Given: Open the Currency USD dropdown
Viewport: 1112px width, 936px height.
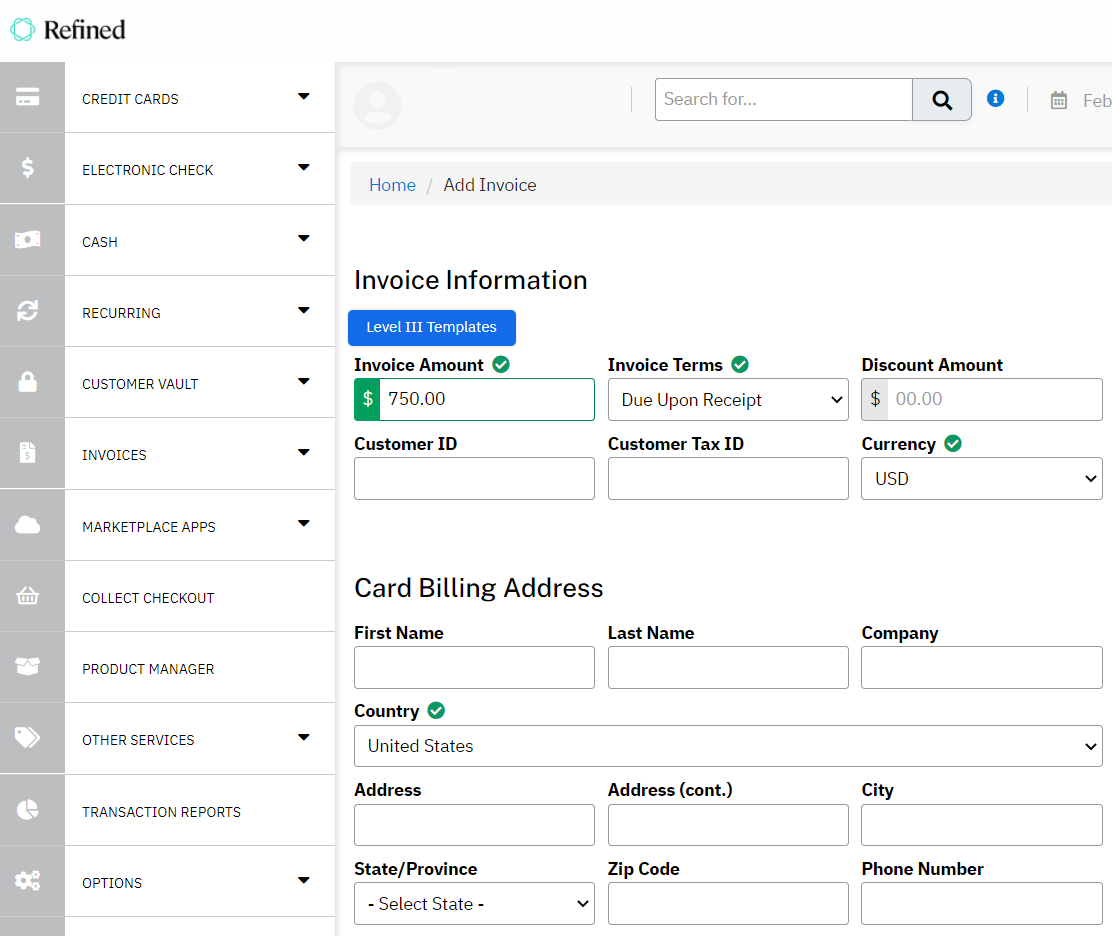Looking at the screenshot, I should 982,479.
